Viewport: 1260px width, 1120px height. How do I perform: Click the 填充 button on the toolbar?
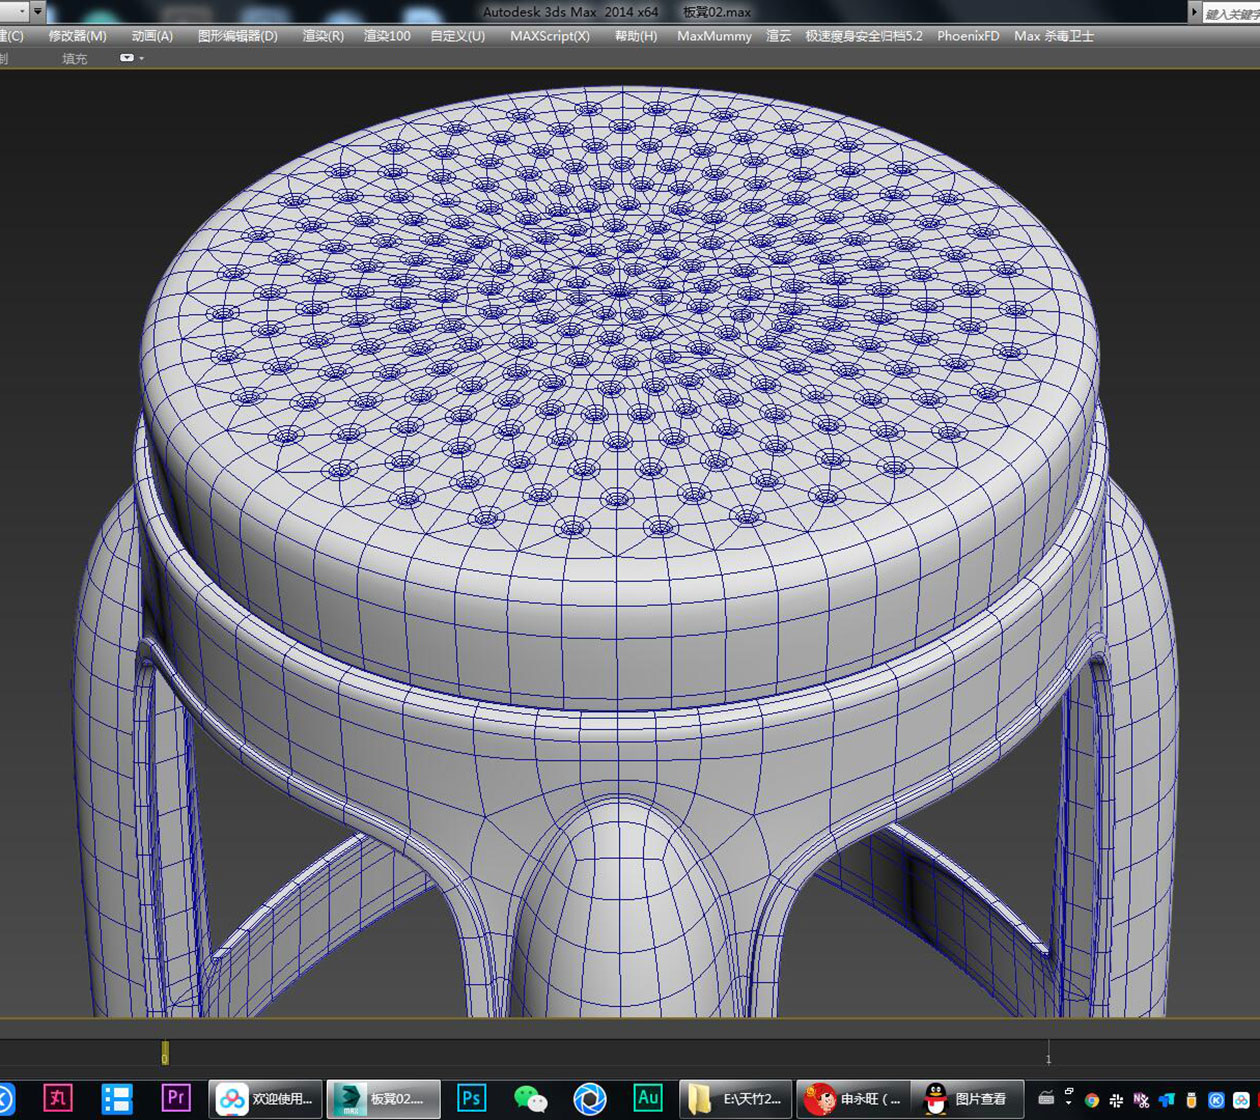coord(72,58)
